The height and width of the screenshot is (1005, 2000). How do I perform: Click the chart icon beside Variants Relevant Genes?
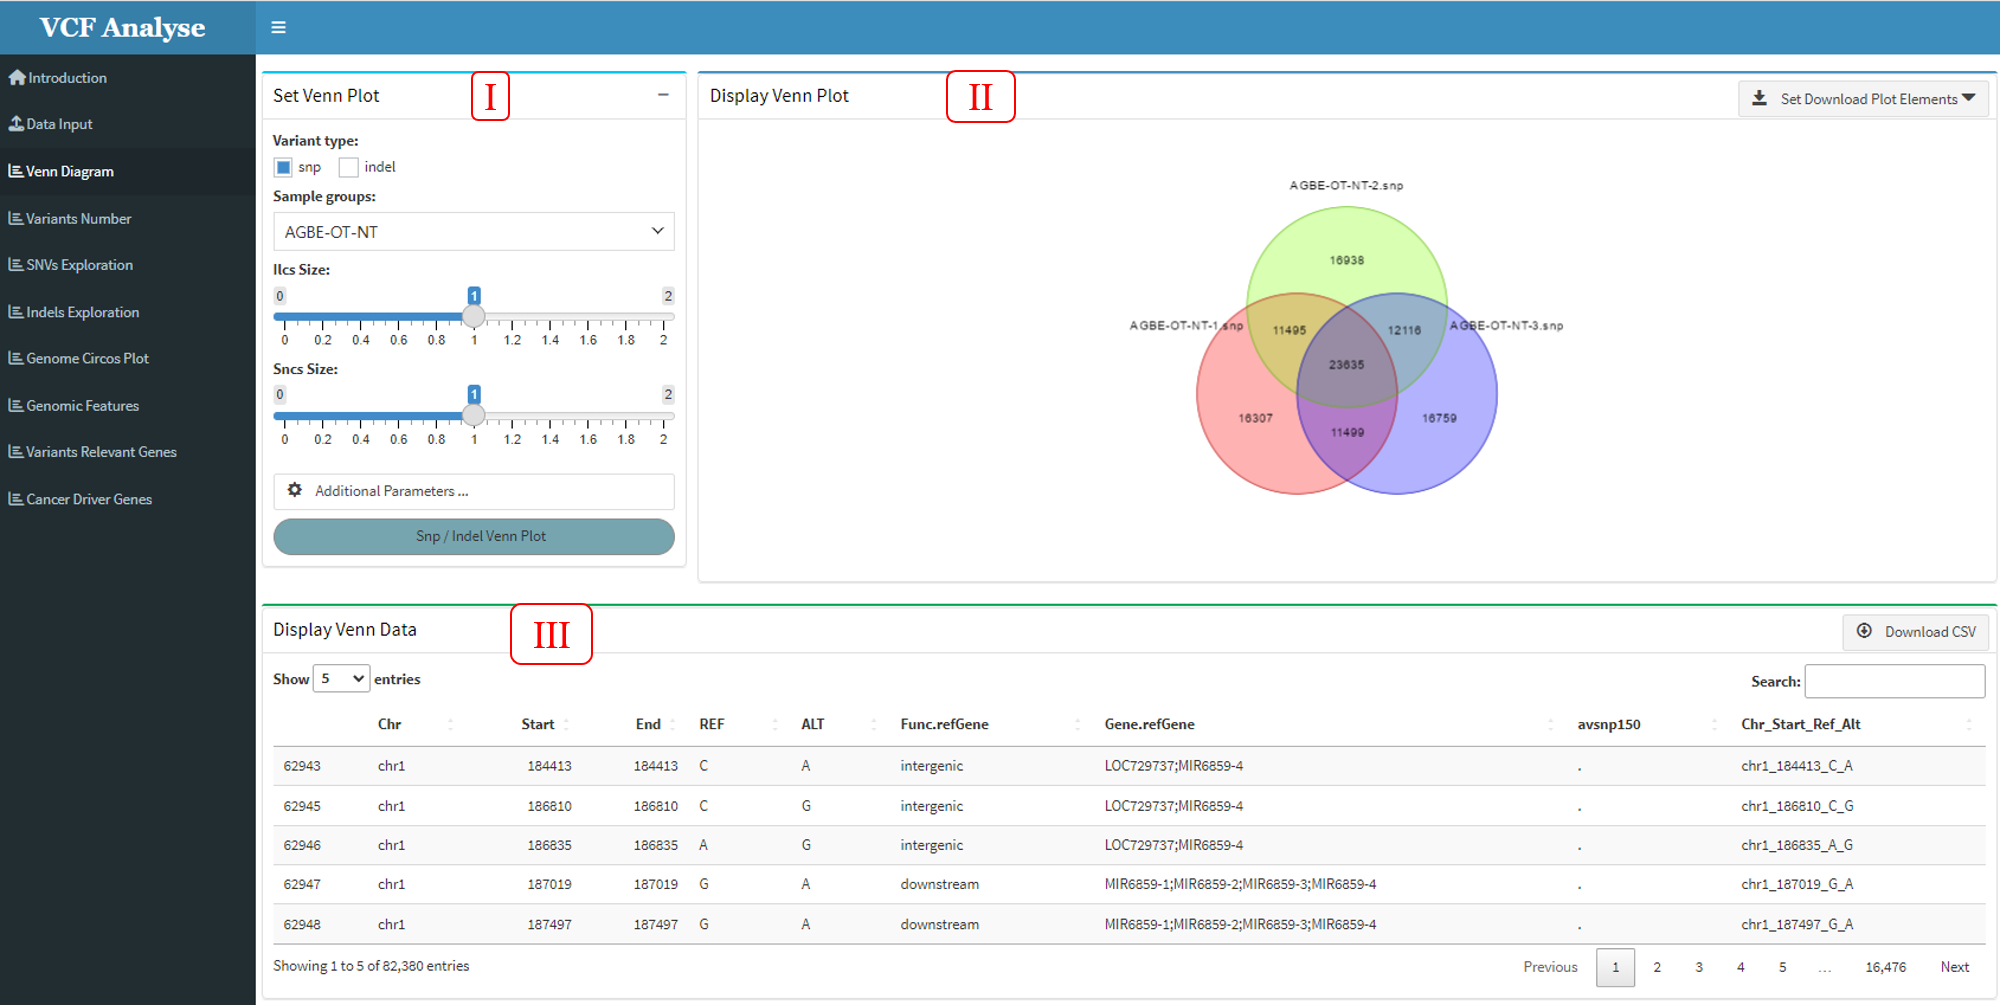pyautogui.click(x=16, y=452)
